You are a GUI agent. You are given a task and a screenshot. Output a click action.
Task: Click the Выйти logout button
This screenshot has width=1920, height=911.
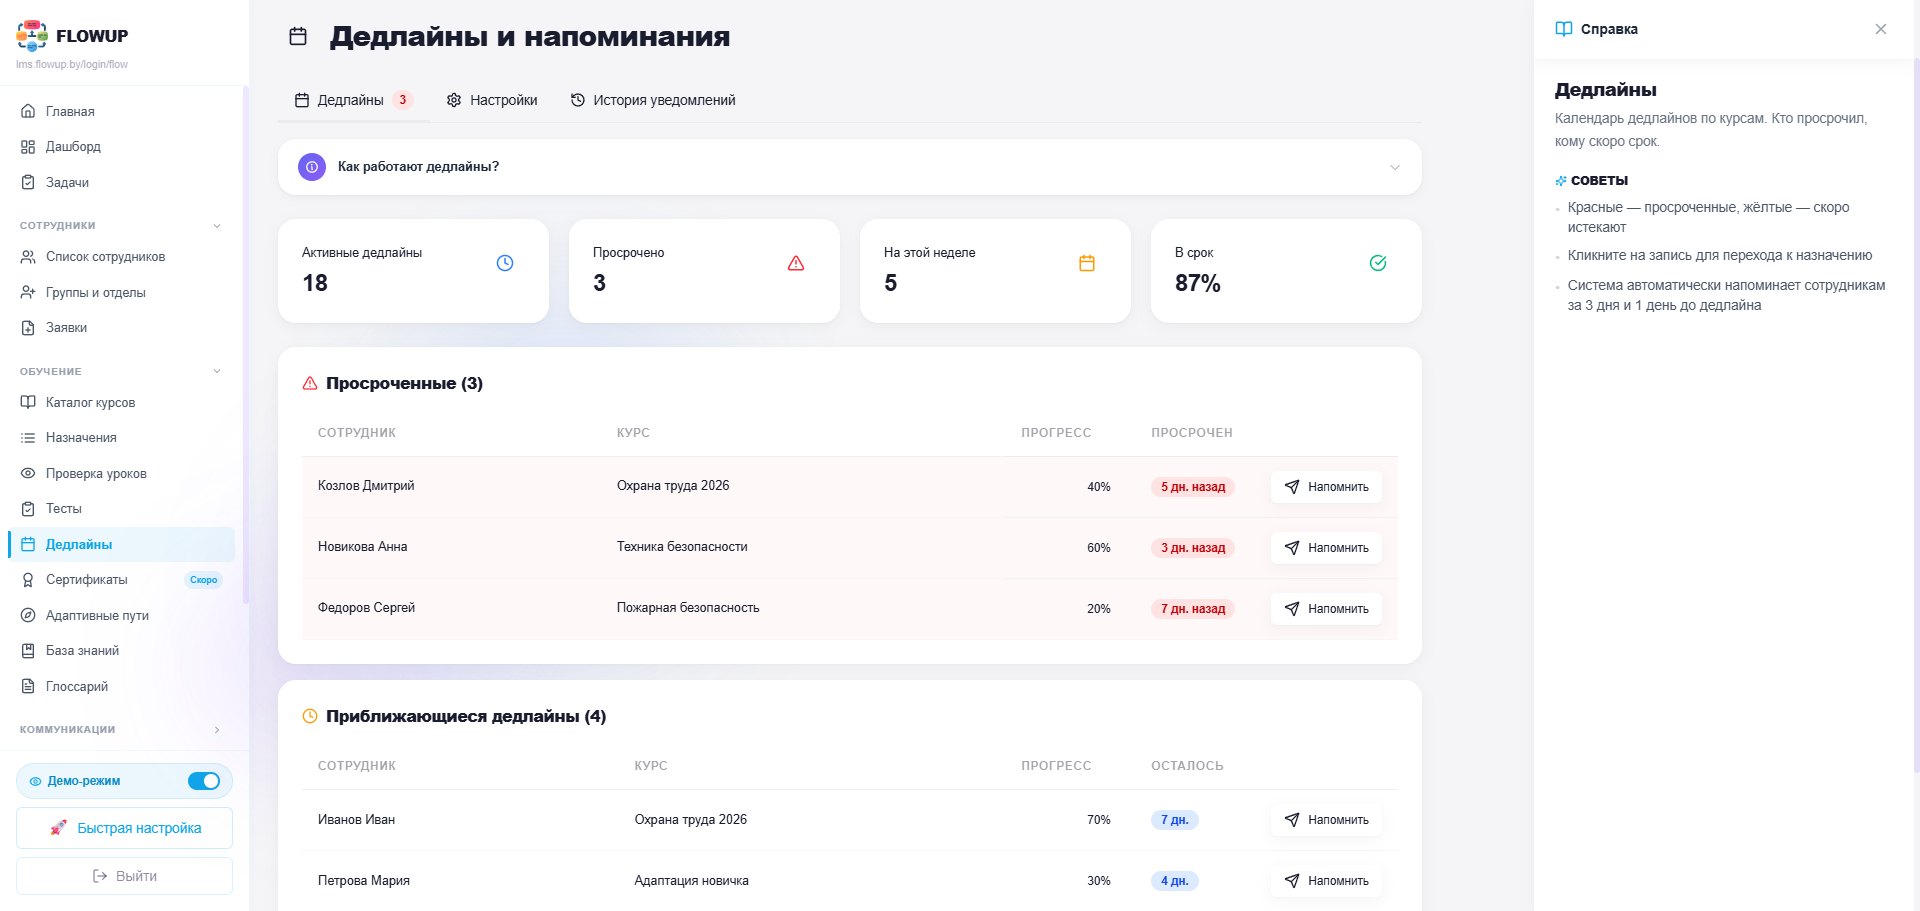click(124, 876)
